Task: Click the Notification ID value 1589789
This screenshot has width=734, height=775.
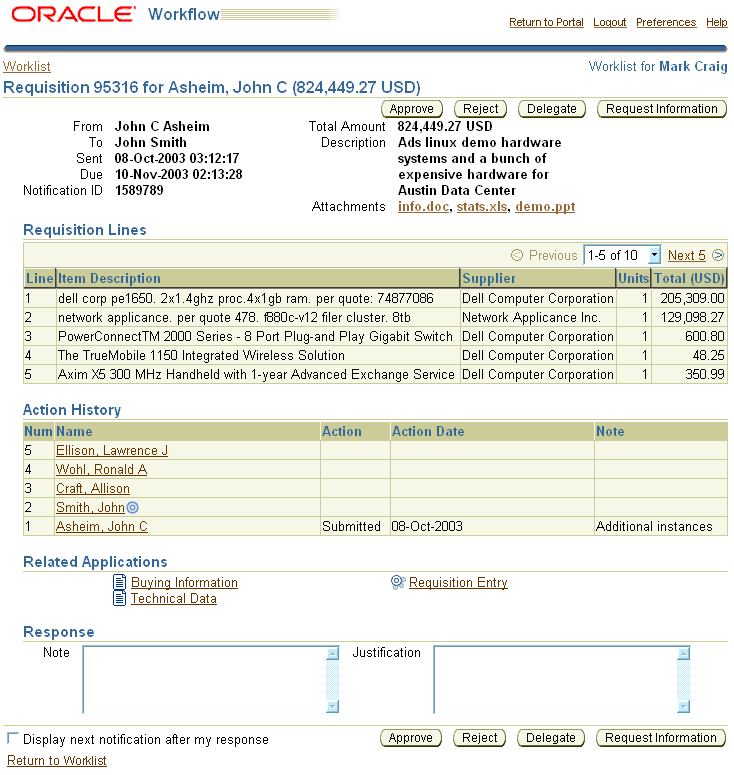Action: [139, 190]
